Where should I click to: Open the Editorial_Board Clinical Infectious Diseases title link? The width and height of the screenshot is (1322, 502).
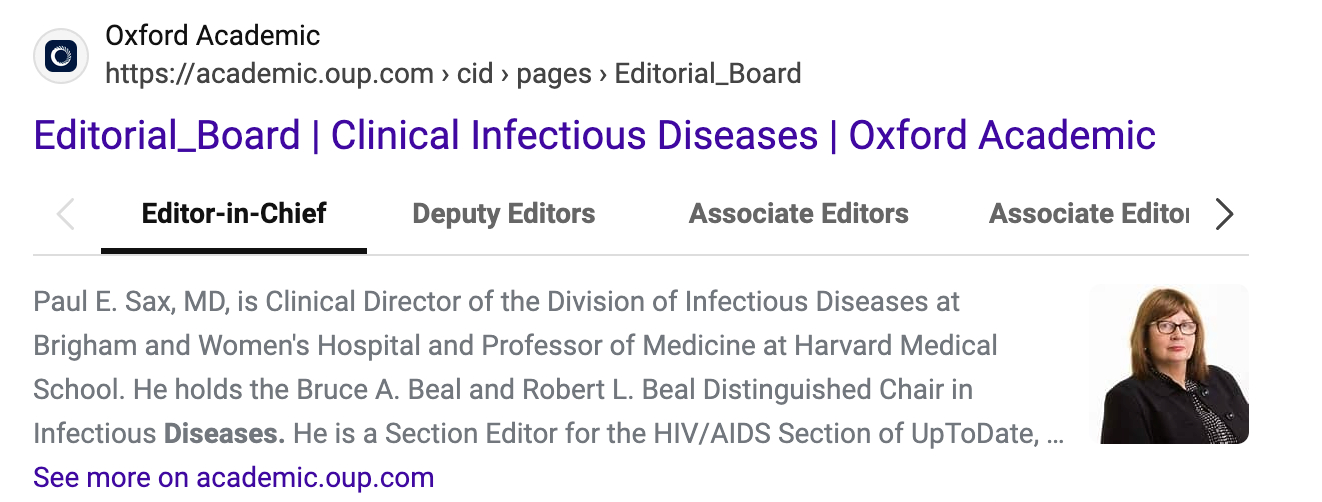[594, 135]
